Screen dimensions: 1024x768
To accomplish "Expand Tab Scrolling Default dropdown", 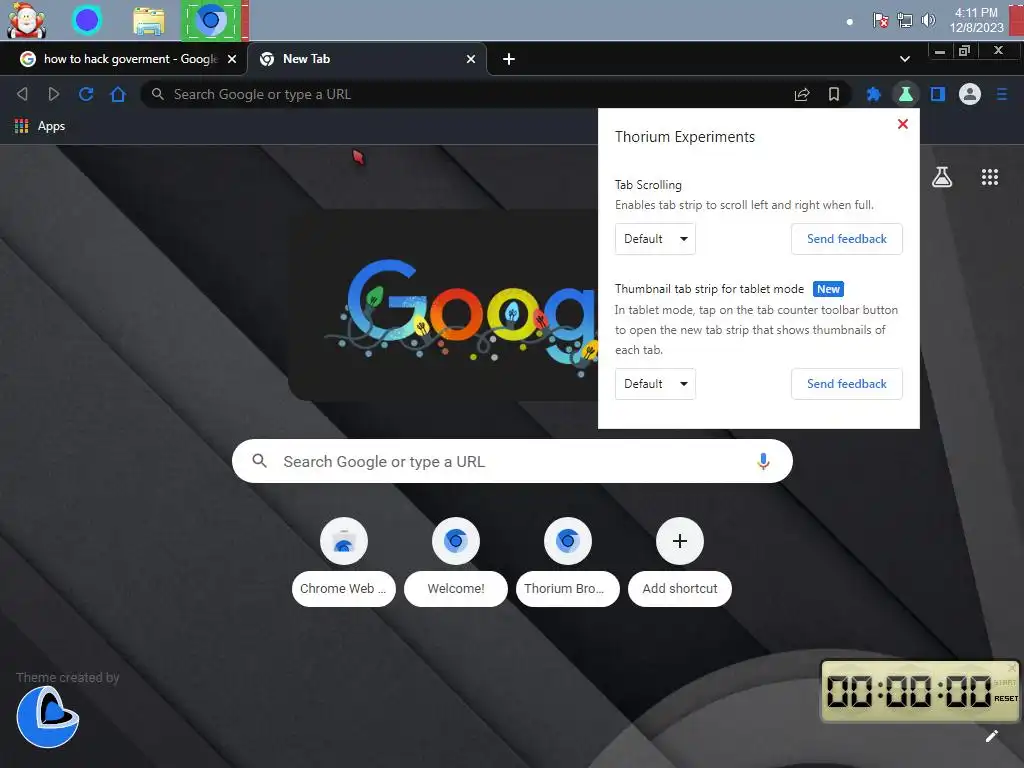I will pos(655,239).
